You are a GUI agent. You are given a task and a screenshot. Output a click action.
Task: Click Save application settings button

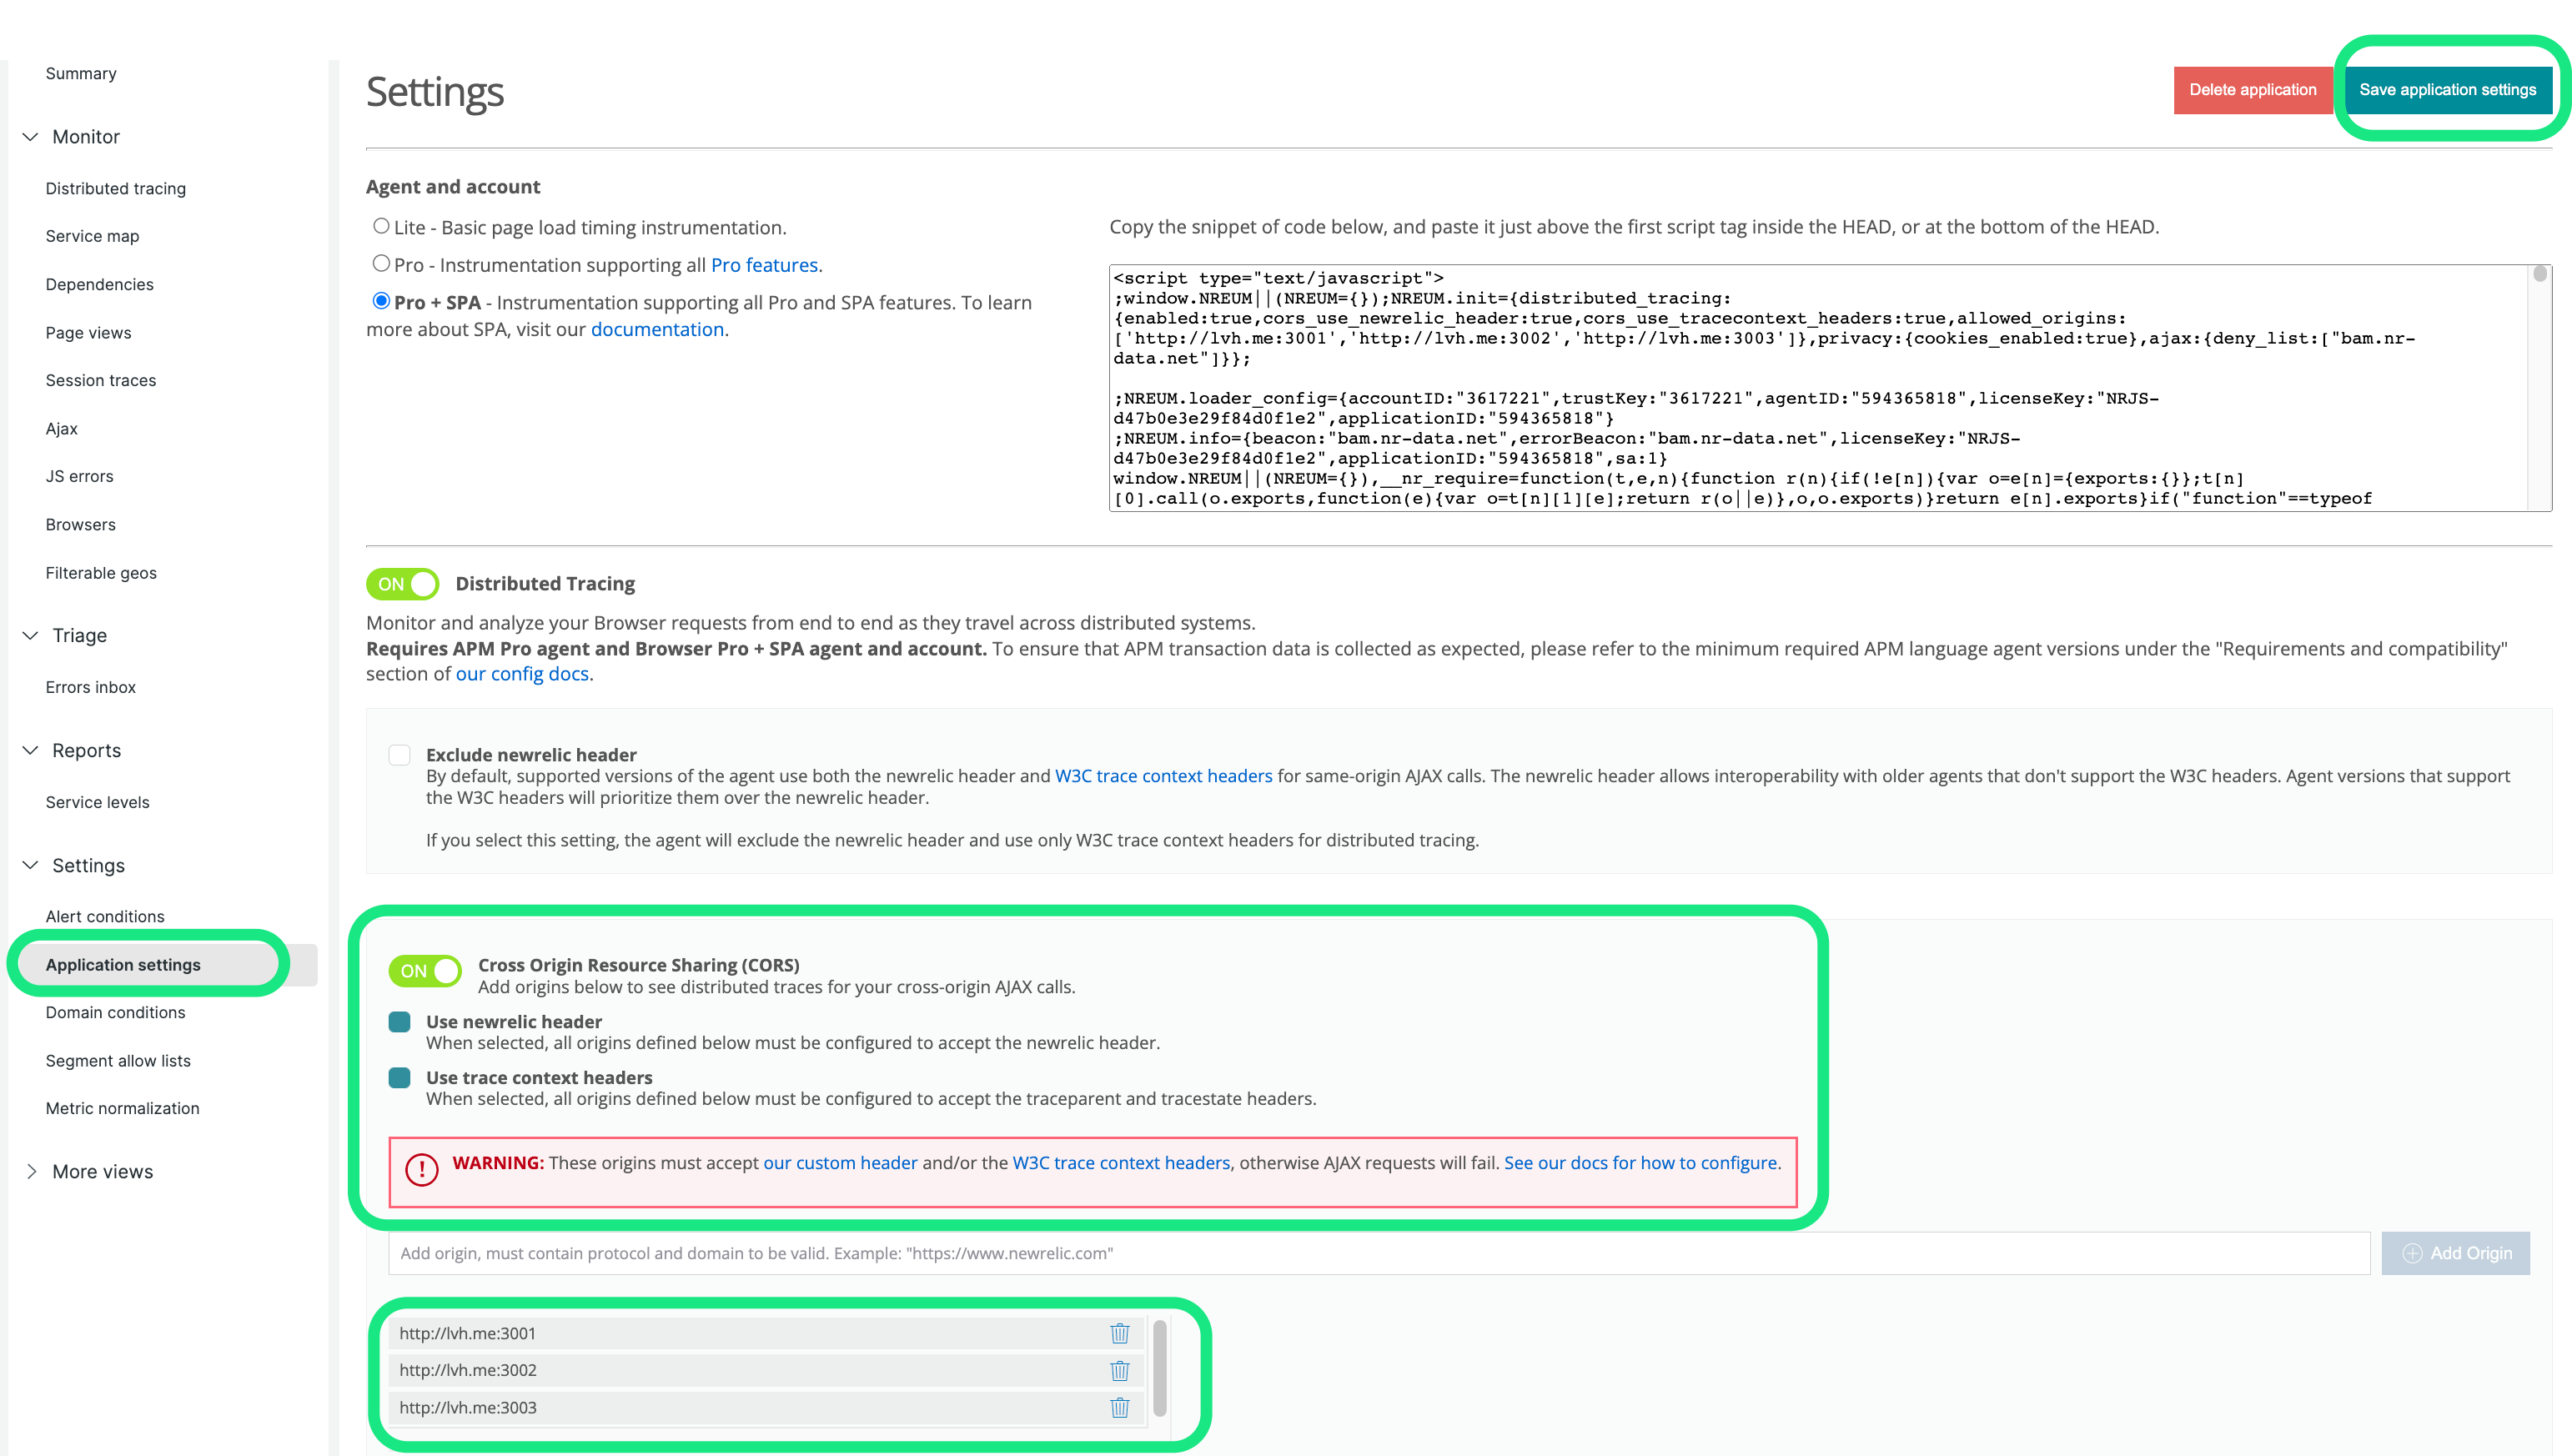click(x=2447, y=90)
